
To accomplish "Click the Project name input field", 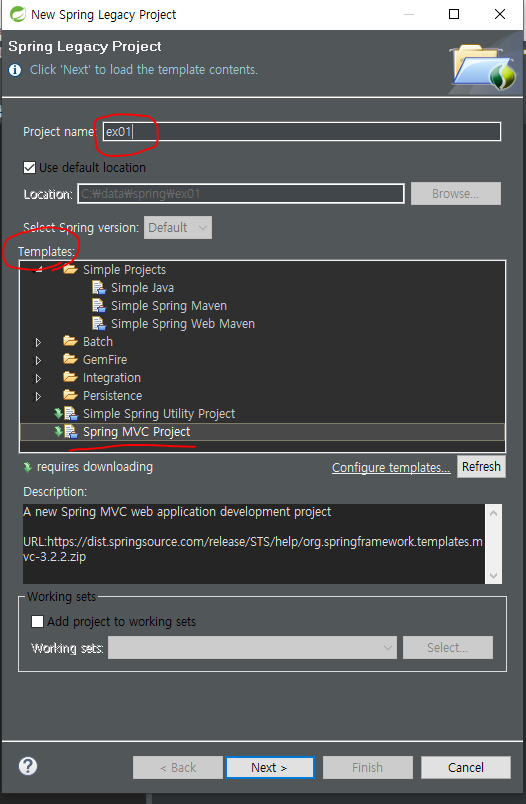I will (301, 131).
